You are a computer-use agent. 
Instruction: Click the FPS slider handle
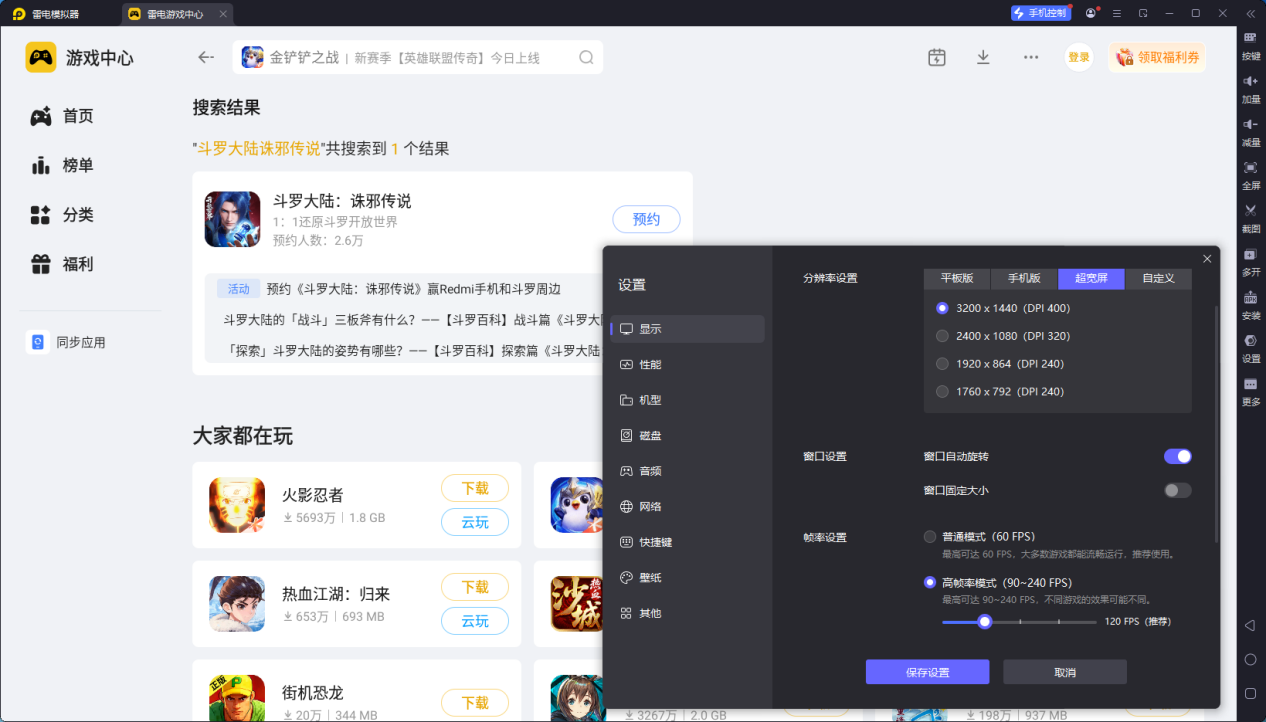pyautogui.click(x=985, y=621)
